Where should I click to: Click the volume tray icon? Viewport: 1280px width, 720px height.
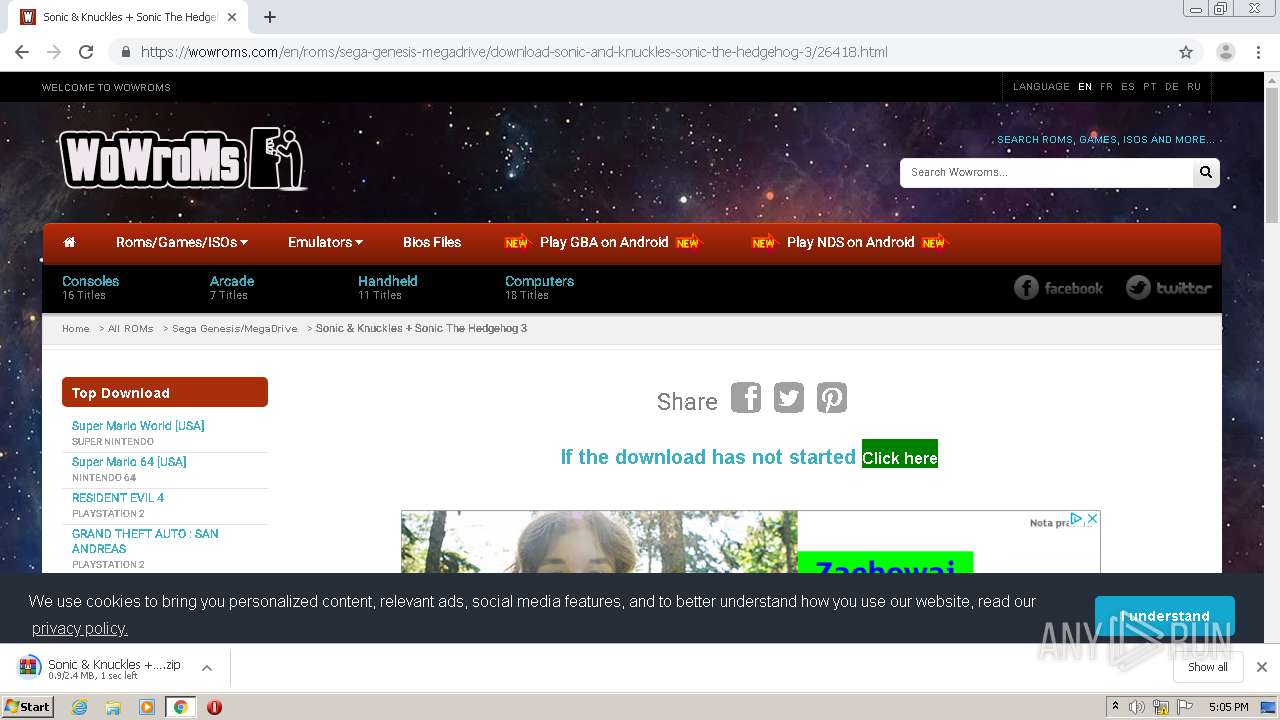click(1137, 707)
